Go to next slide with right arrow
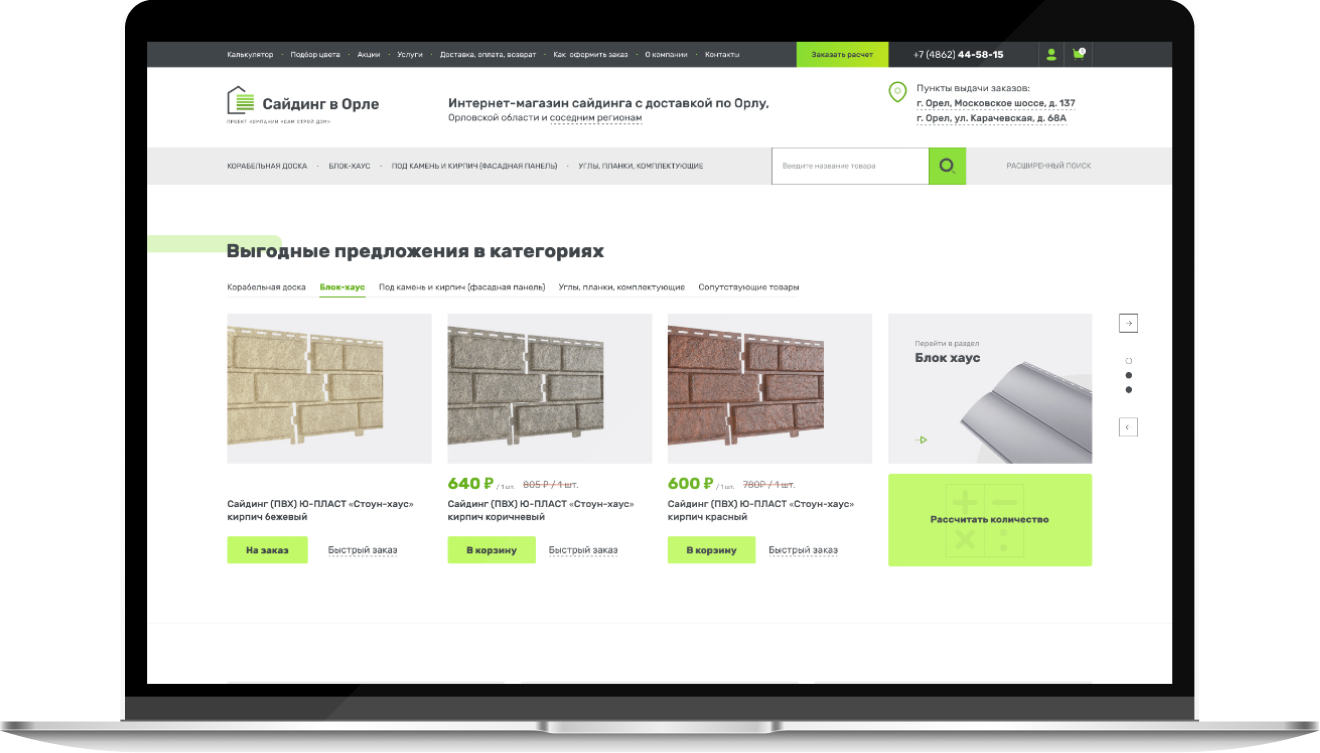Image resolution: width=1320 pixels, height=753 pixels. (x=1128, y=323)
